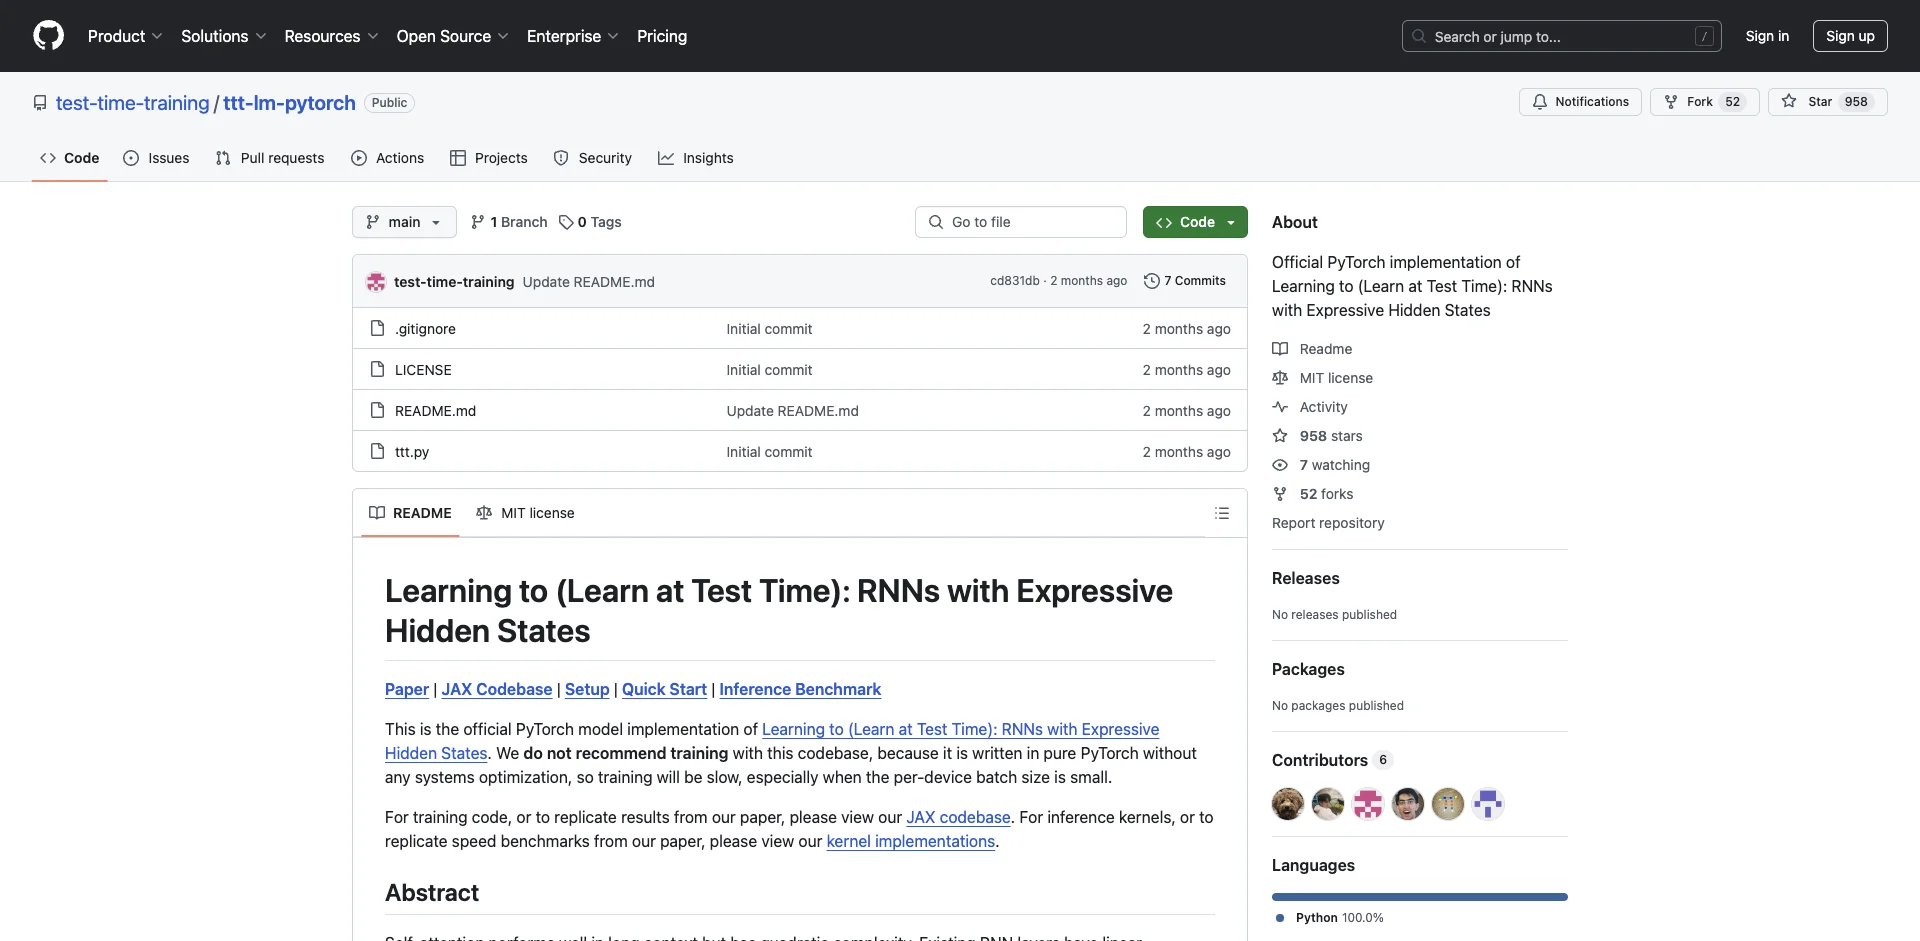Jump to Quick Start section link
The image size is (1920, 941).
(664, 689)
